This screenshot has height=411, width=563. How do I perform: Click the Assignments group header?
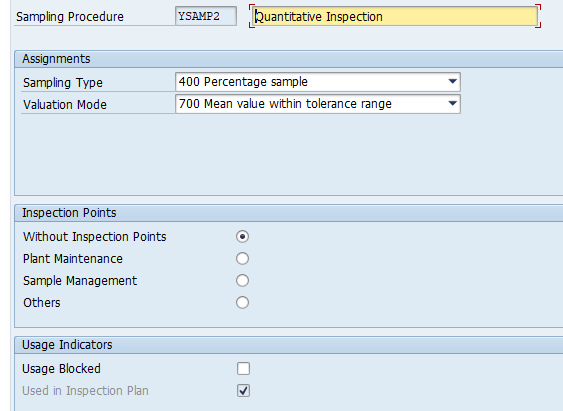pyautogui.click(x=56, y=59)
